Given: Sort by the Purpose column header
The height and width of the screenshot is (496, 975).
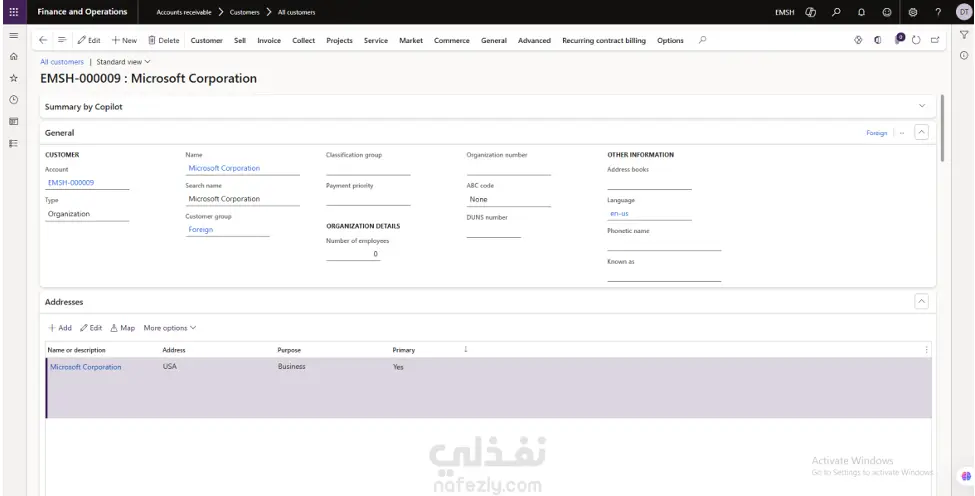Looking at the screenshot, I should pos(289,350).
